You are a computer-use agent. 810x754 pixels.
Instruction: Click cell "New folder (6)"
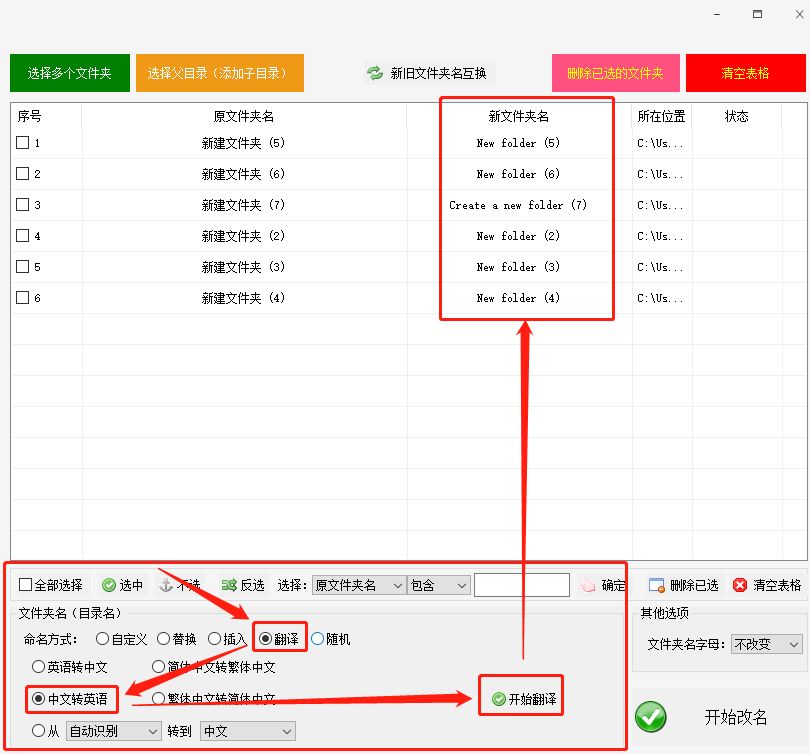point(518,174)
